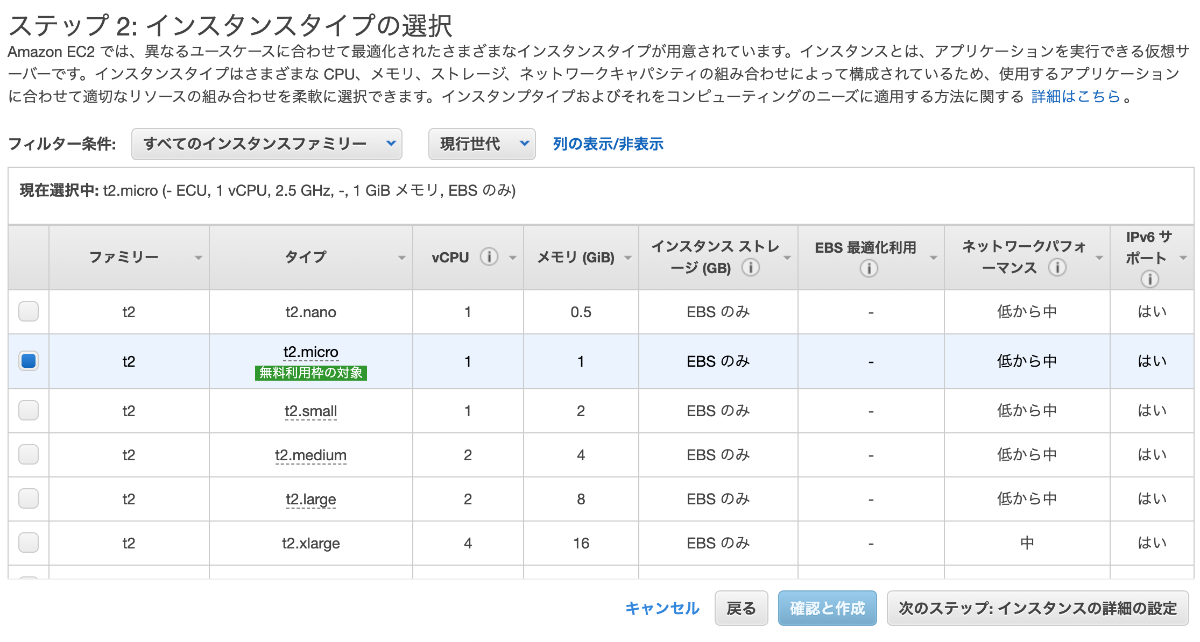Screen dimensions: 1200x642
Task: Click the 確認と作成 button
Action: tap(828, 608)
